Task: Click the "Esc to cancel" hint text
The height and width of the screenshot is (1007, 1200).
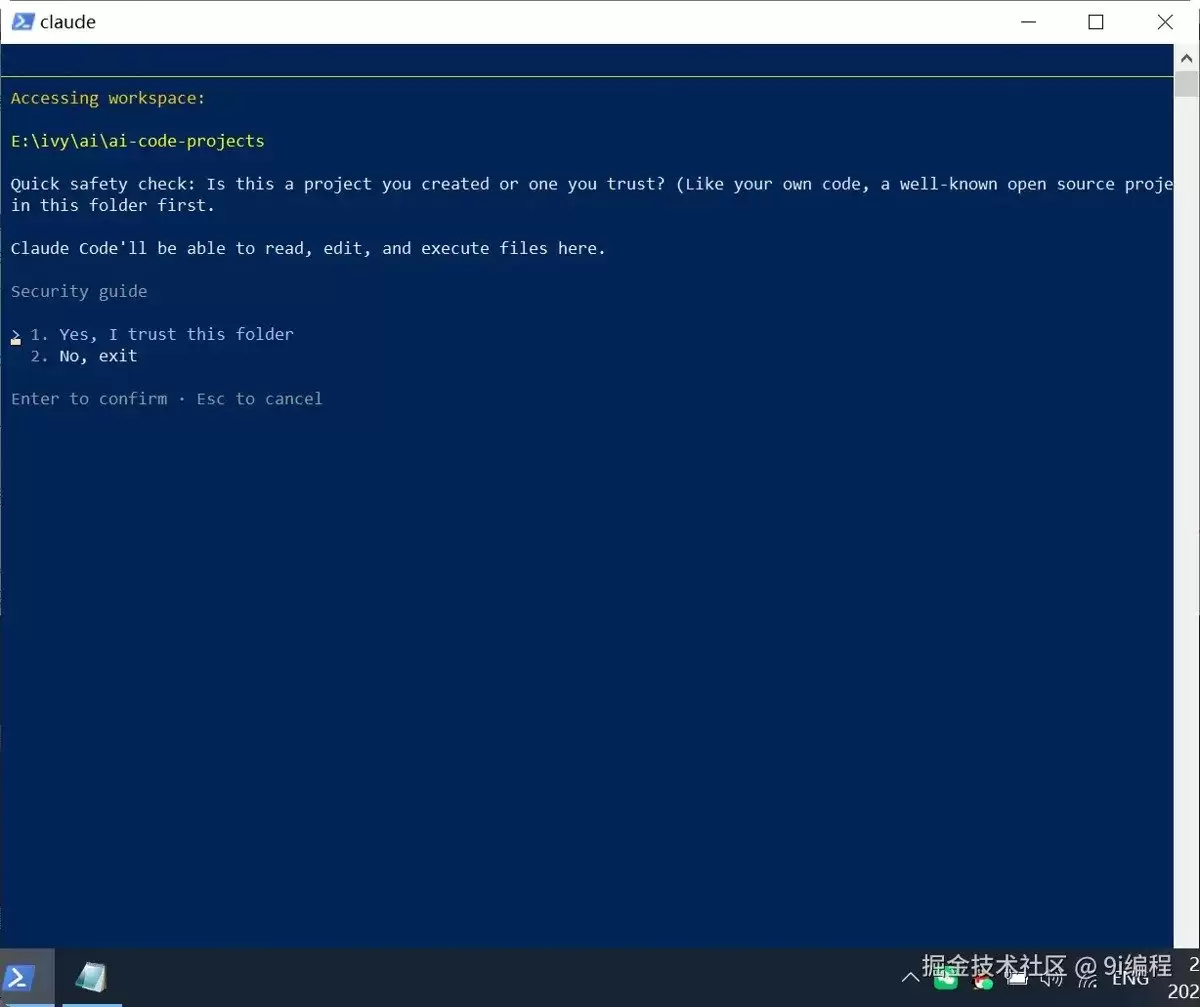Action: (x=260, y=399)
